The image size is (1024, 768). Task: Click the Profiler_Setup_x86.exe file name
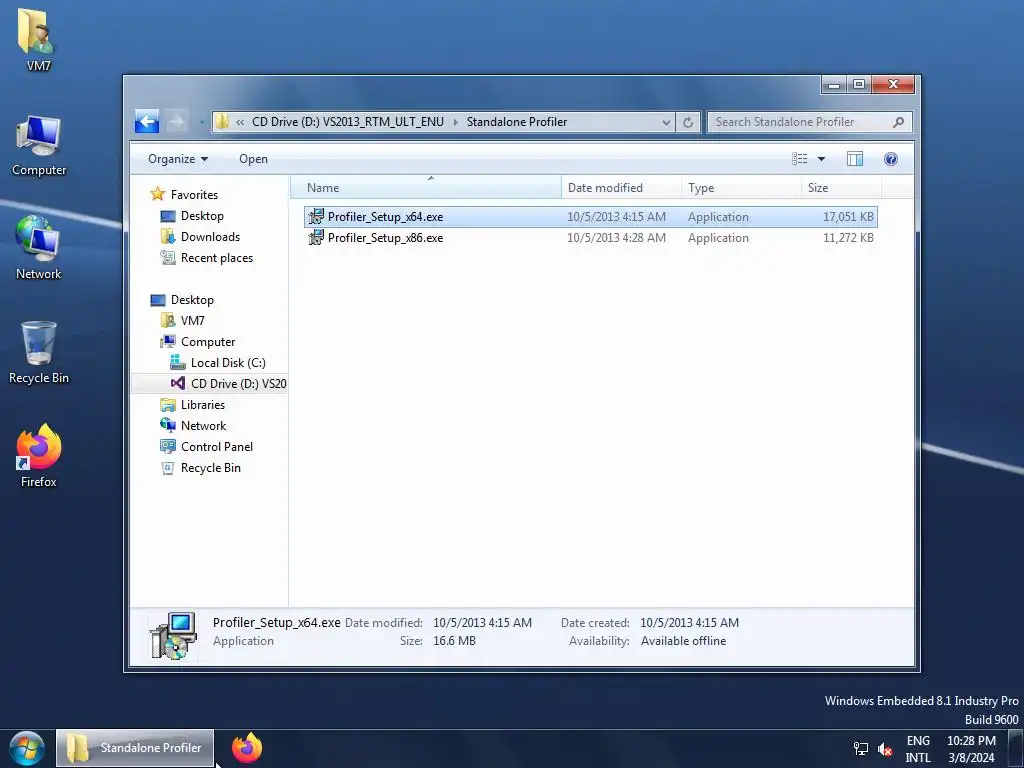pos(385,238)
